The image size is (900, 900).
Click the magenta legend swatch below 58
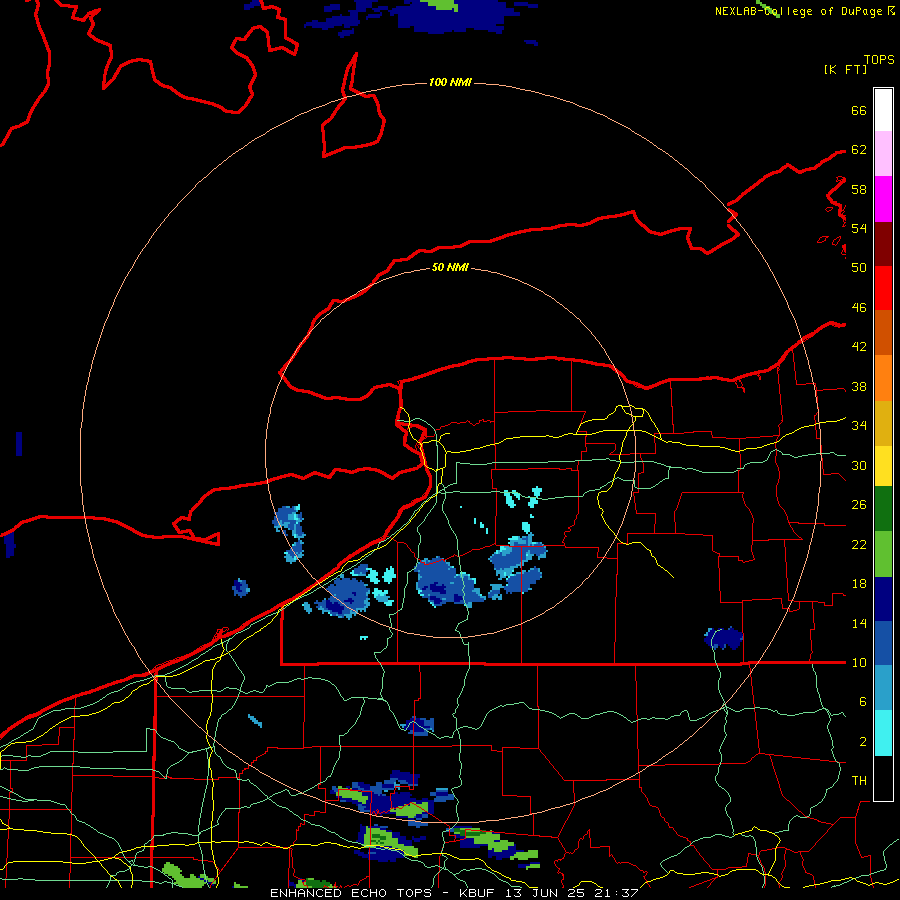[883, 199]
